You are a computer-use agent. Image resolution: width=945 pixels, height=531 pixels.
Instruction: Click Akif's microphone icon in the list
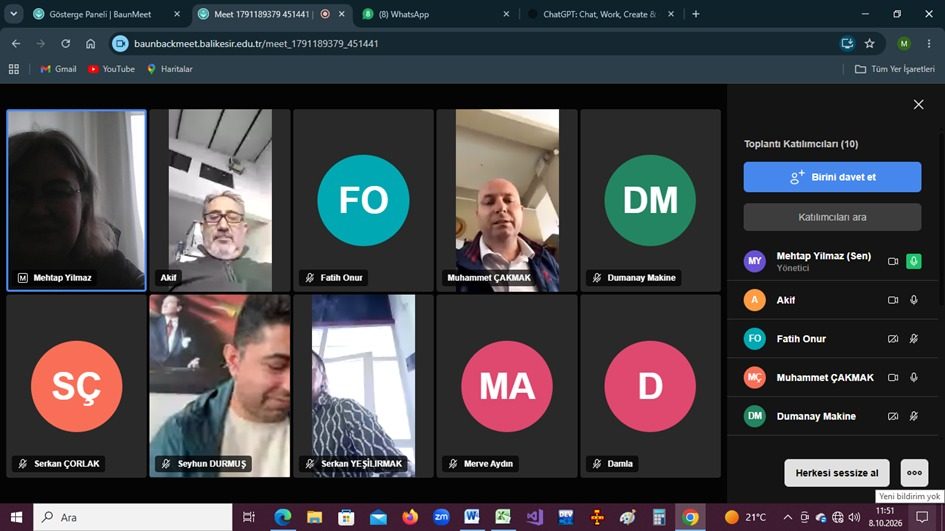click(914, 300)
